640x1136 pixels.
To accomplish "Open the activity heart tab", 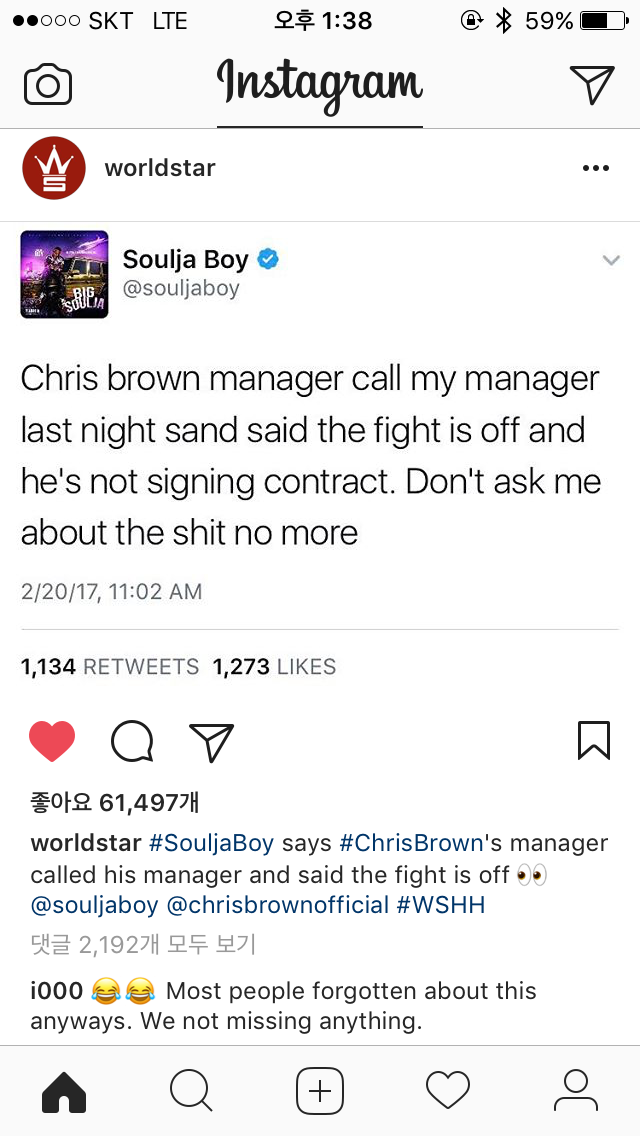I will 448,1090.
